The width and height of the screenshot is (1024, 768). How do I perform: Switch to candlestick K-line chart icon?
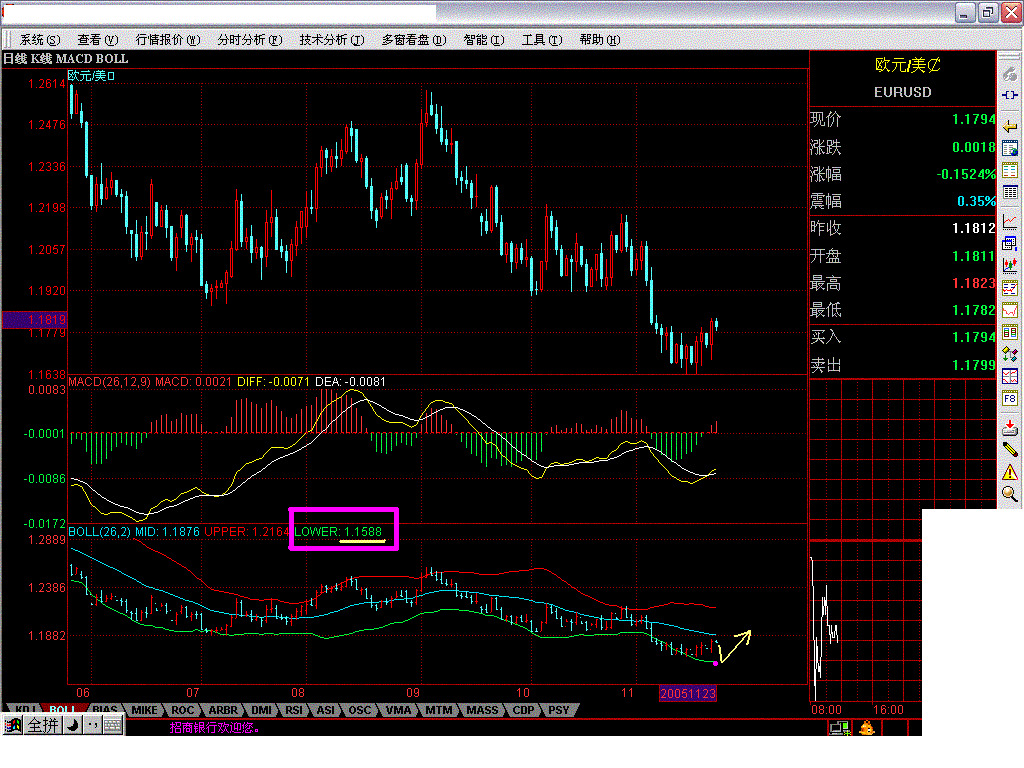point(1010,265)
